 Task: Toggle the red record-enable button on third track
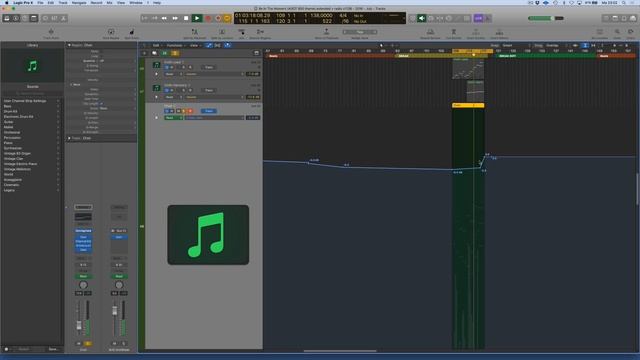[190, 111]
